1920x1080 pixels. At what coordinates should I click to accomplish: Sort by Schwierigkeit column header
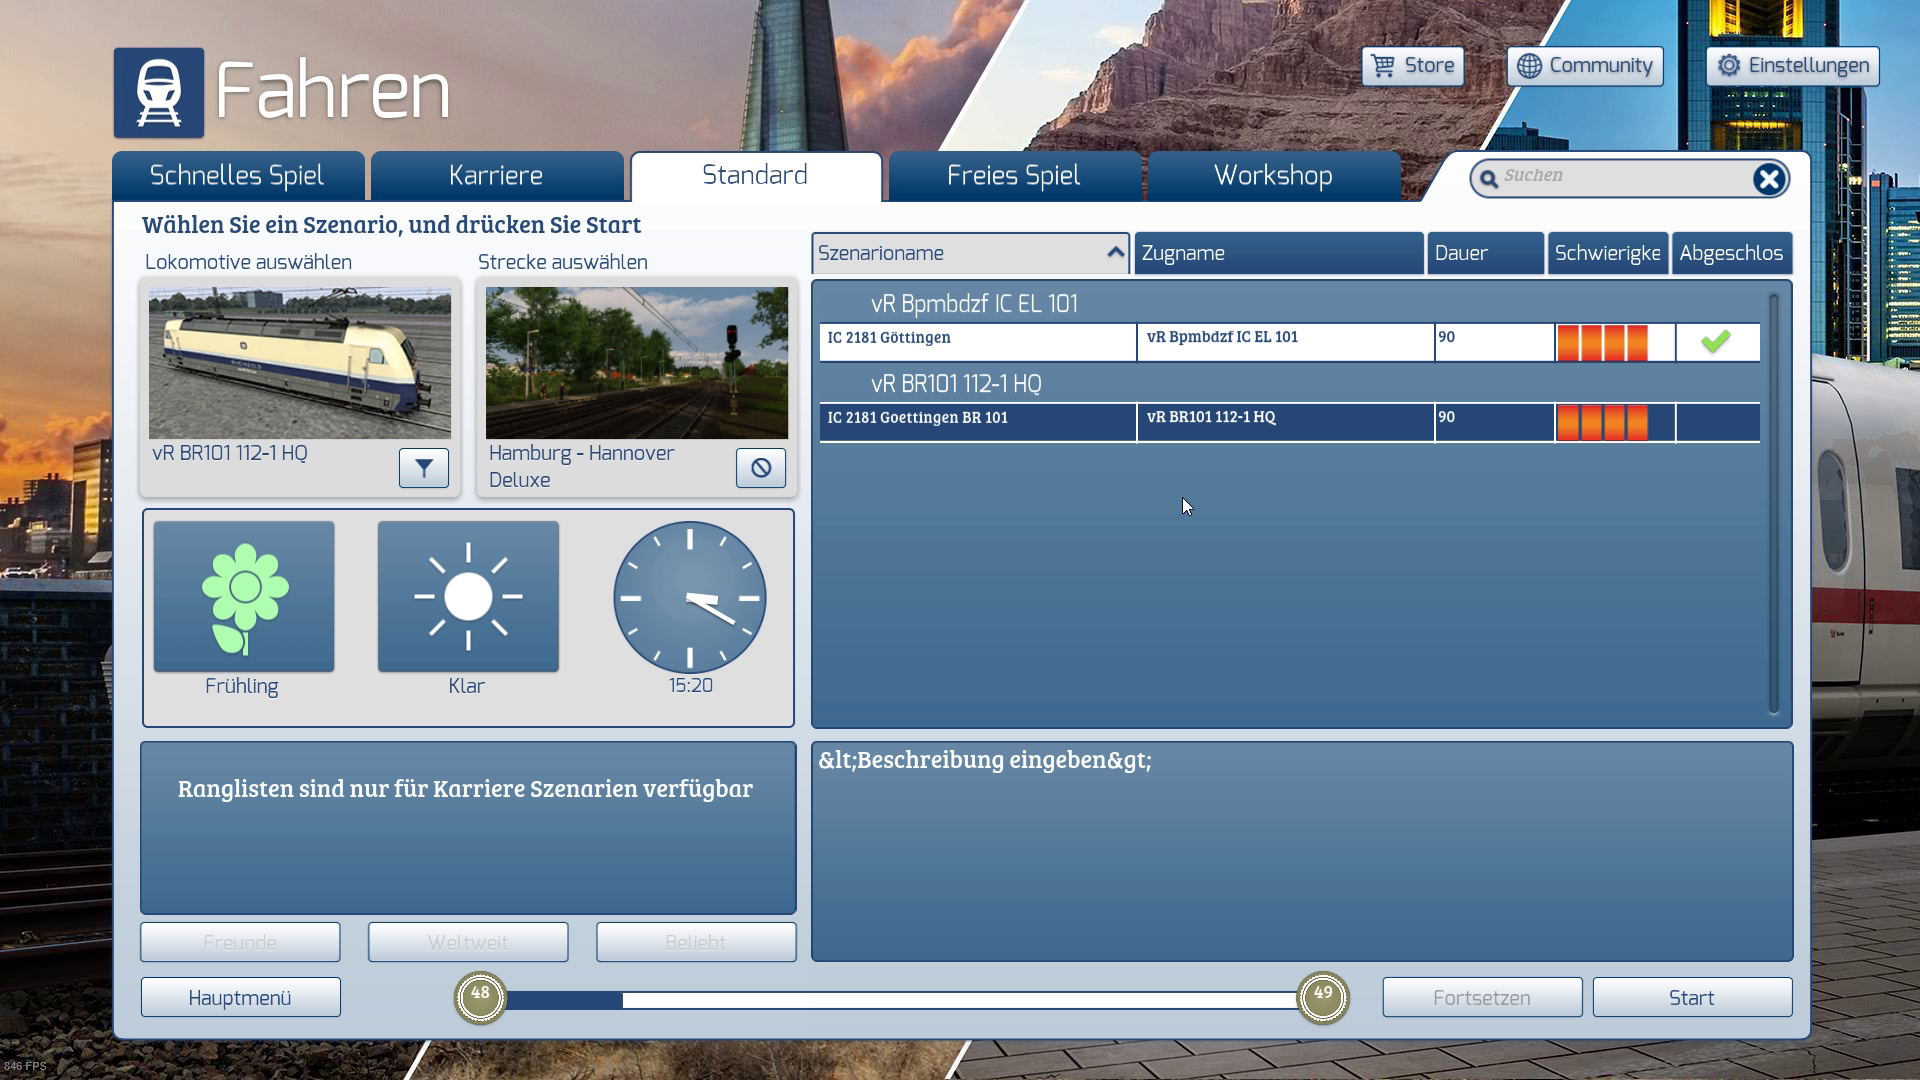(x=1607, y=253)
